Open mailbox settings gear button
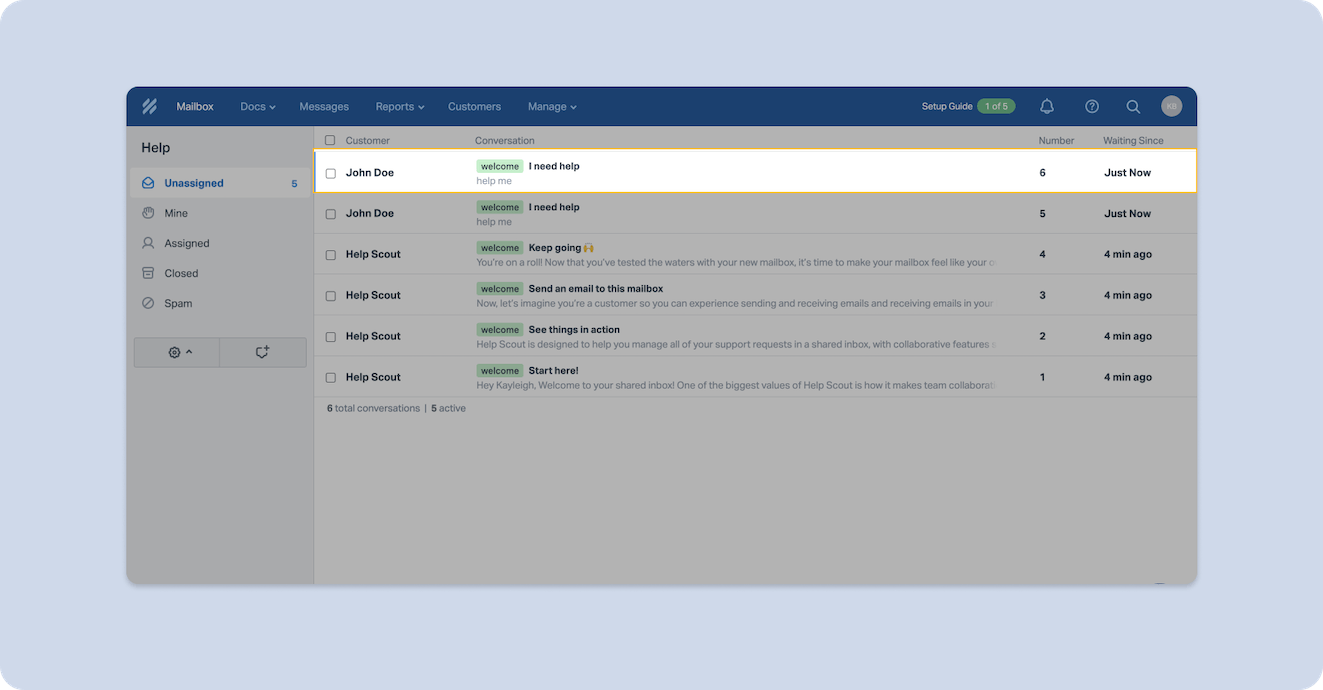1323x690 pixels. 177,352
